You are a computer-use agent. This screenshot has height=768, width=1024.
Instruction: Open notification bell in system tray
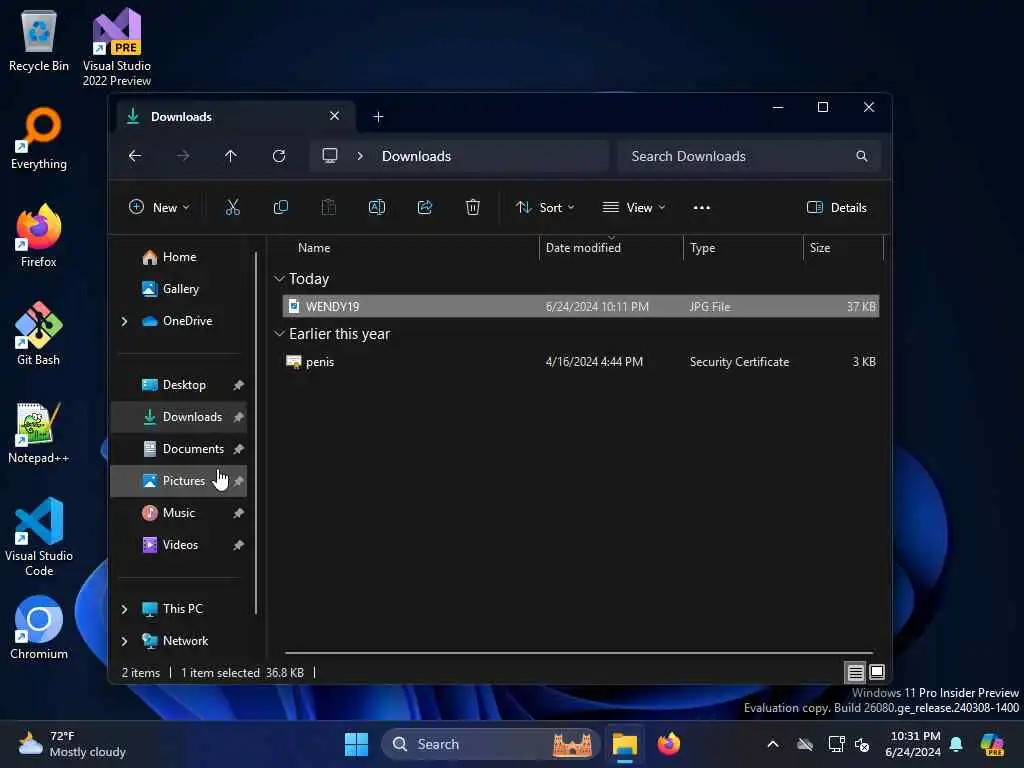point(956,744)
